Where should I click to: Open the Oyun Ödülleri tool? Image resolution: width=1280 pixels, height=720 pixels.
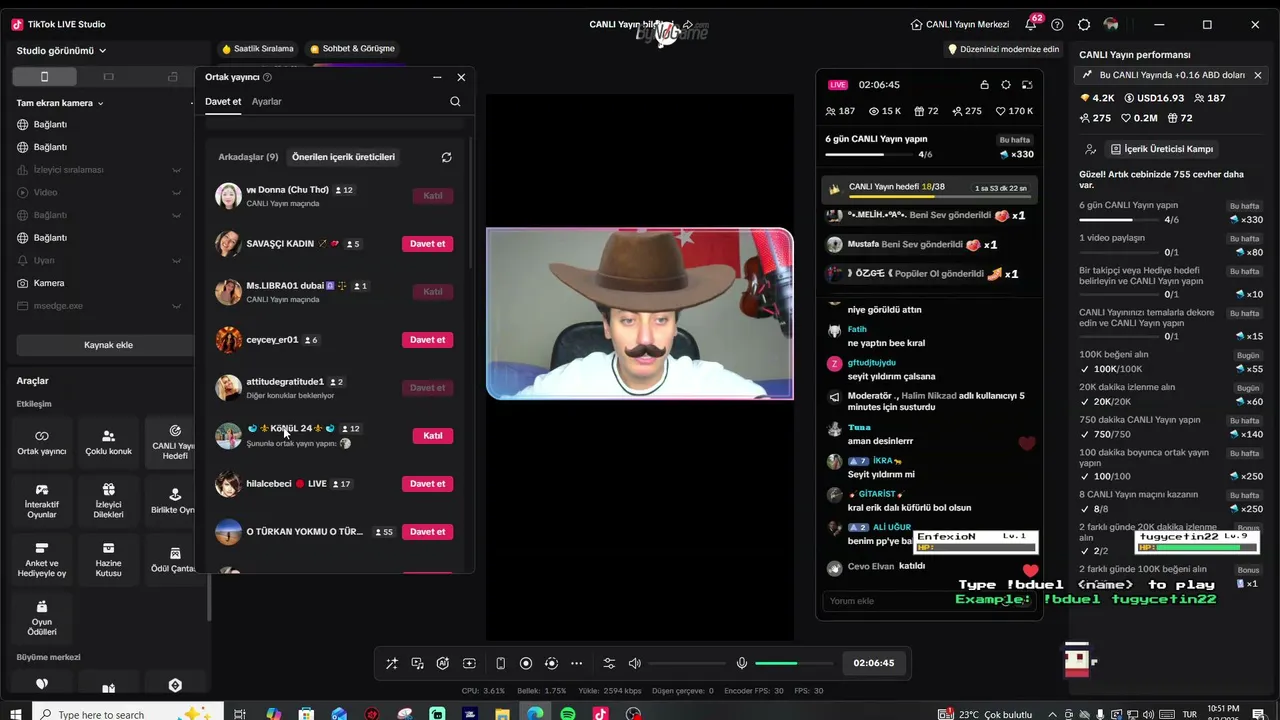pyautogui.click(x=42, y=617)
